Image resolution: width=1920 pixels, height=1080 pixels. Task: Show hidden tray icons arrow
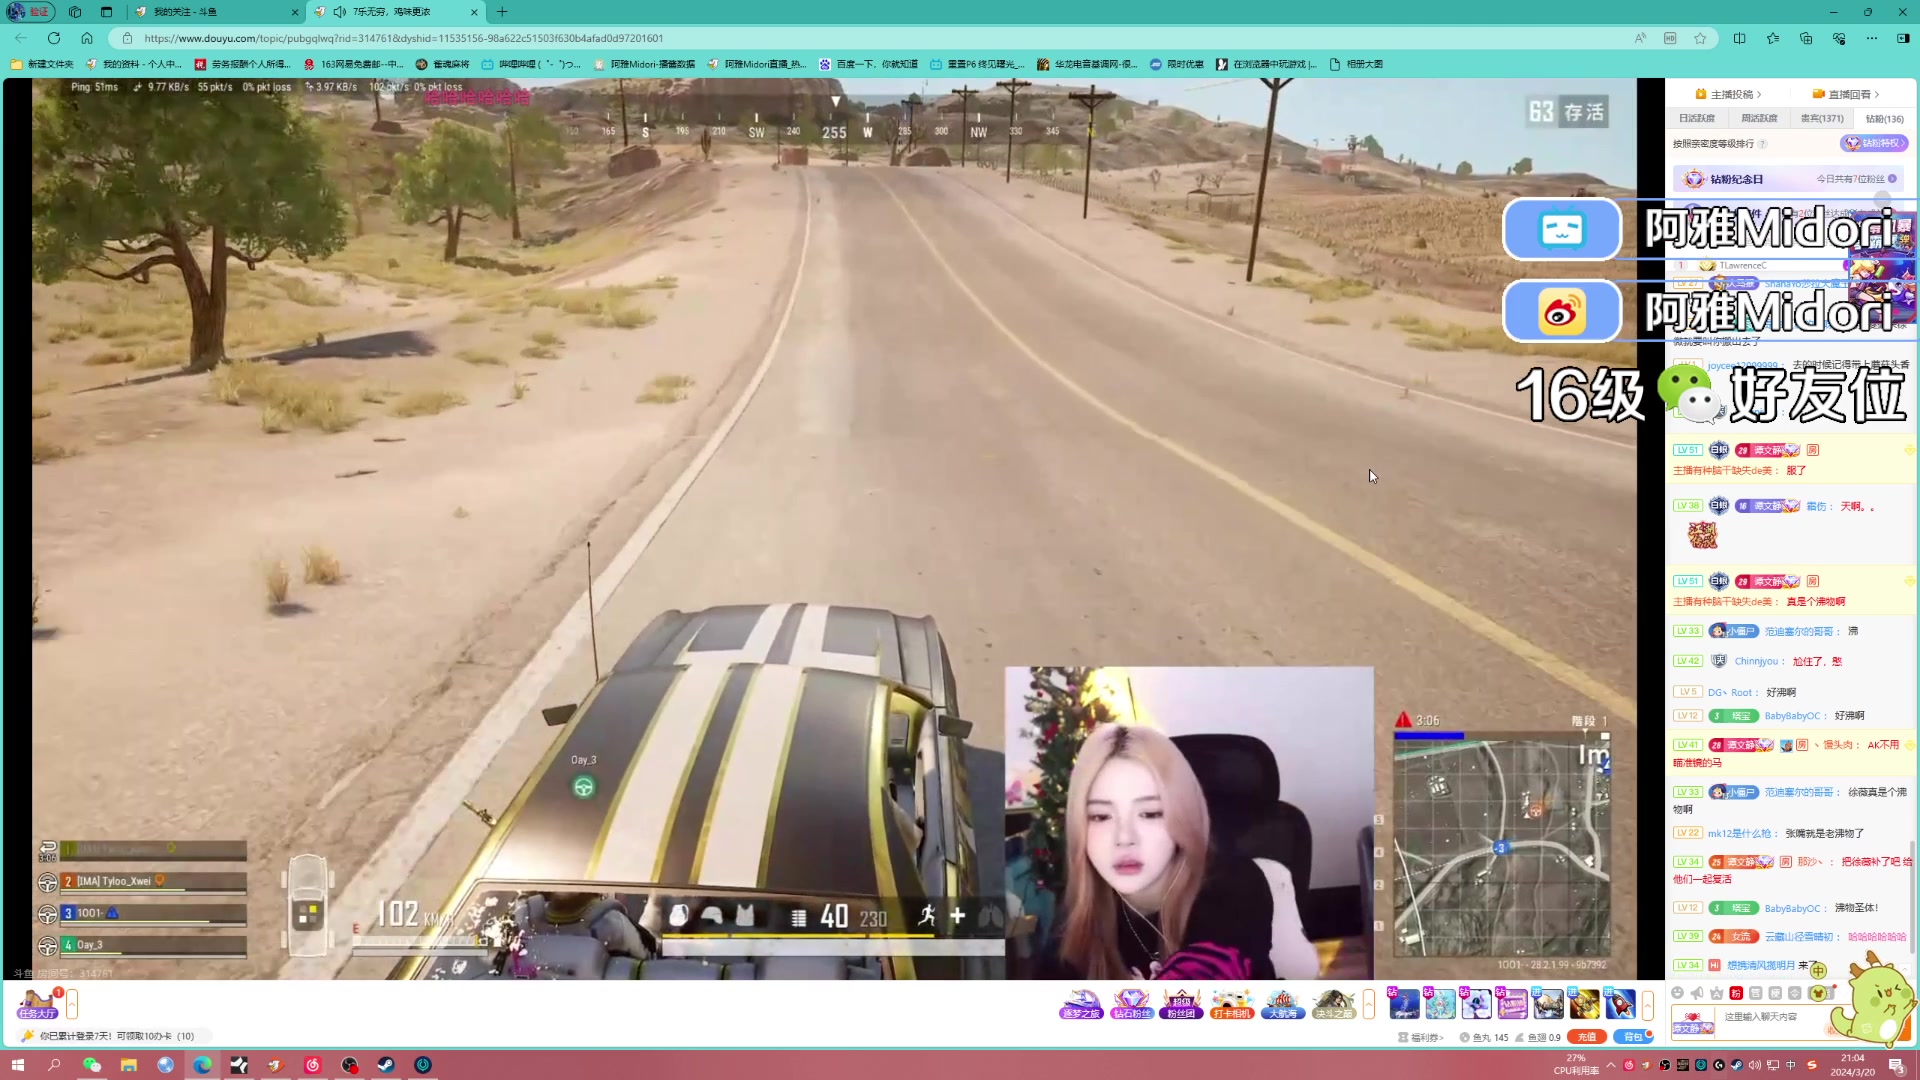pos(1611,1065)
